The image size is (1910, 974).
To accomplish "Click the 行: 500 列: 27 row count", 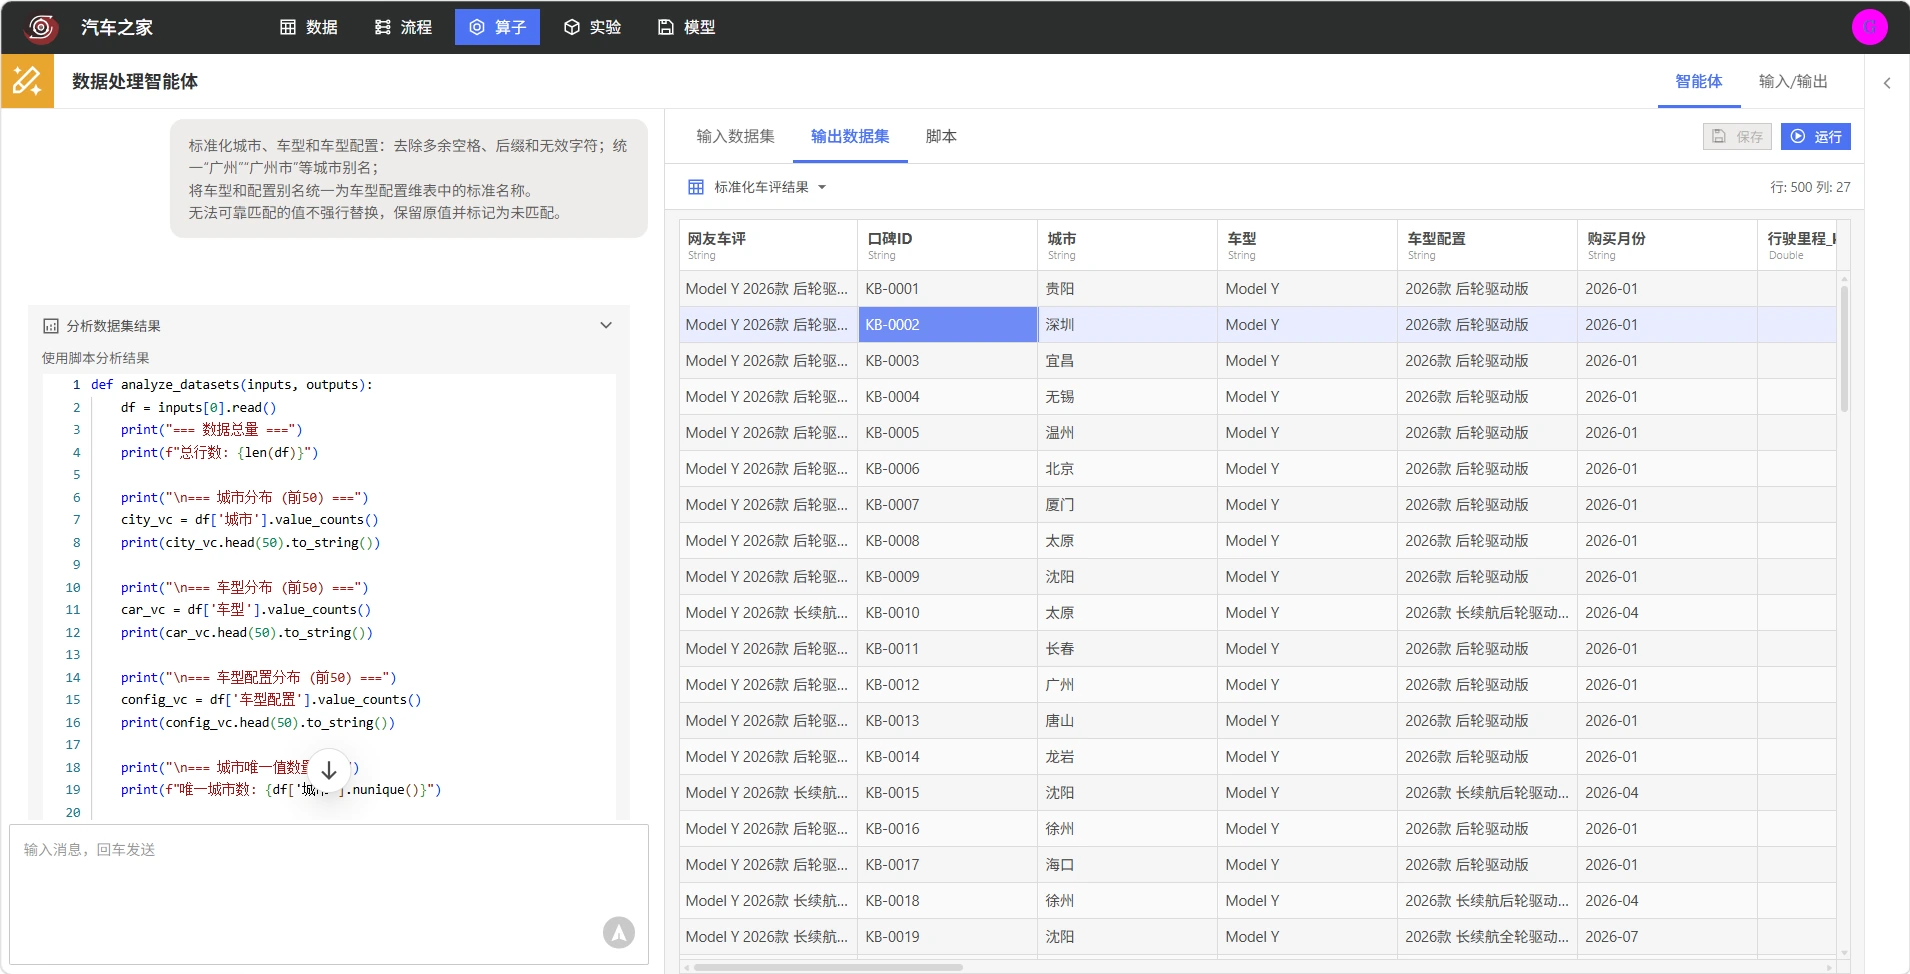I will pos(1810,187).
